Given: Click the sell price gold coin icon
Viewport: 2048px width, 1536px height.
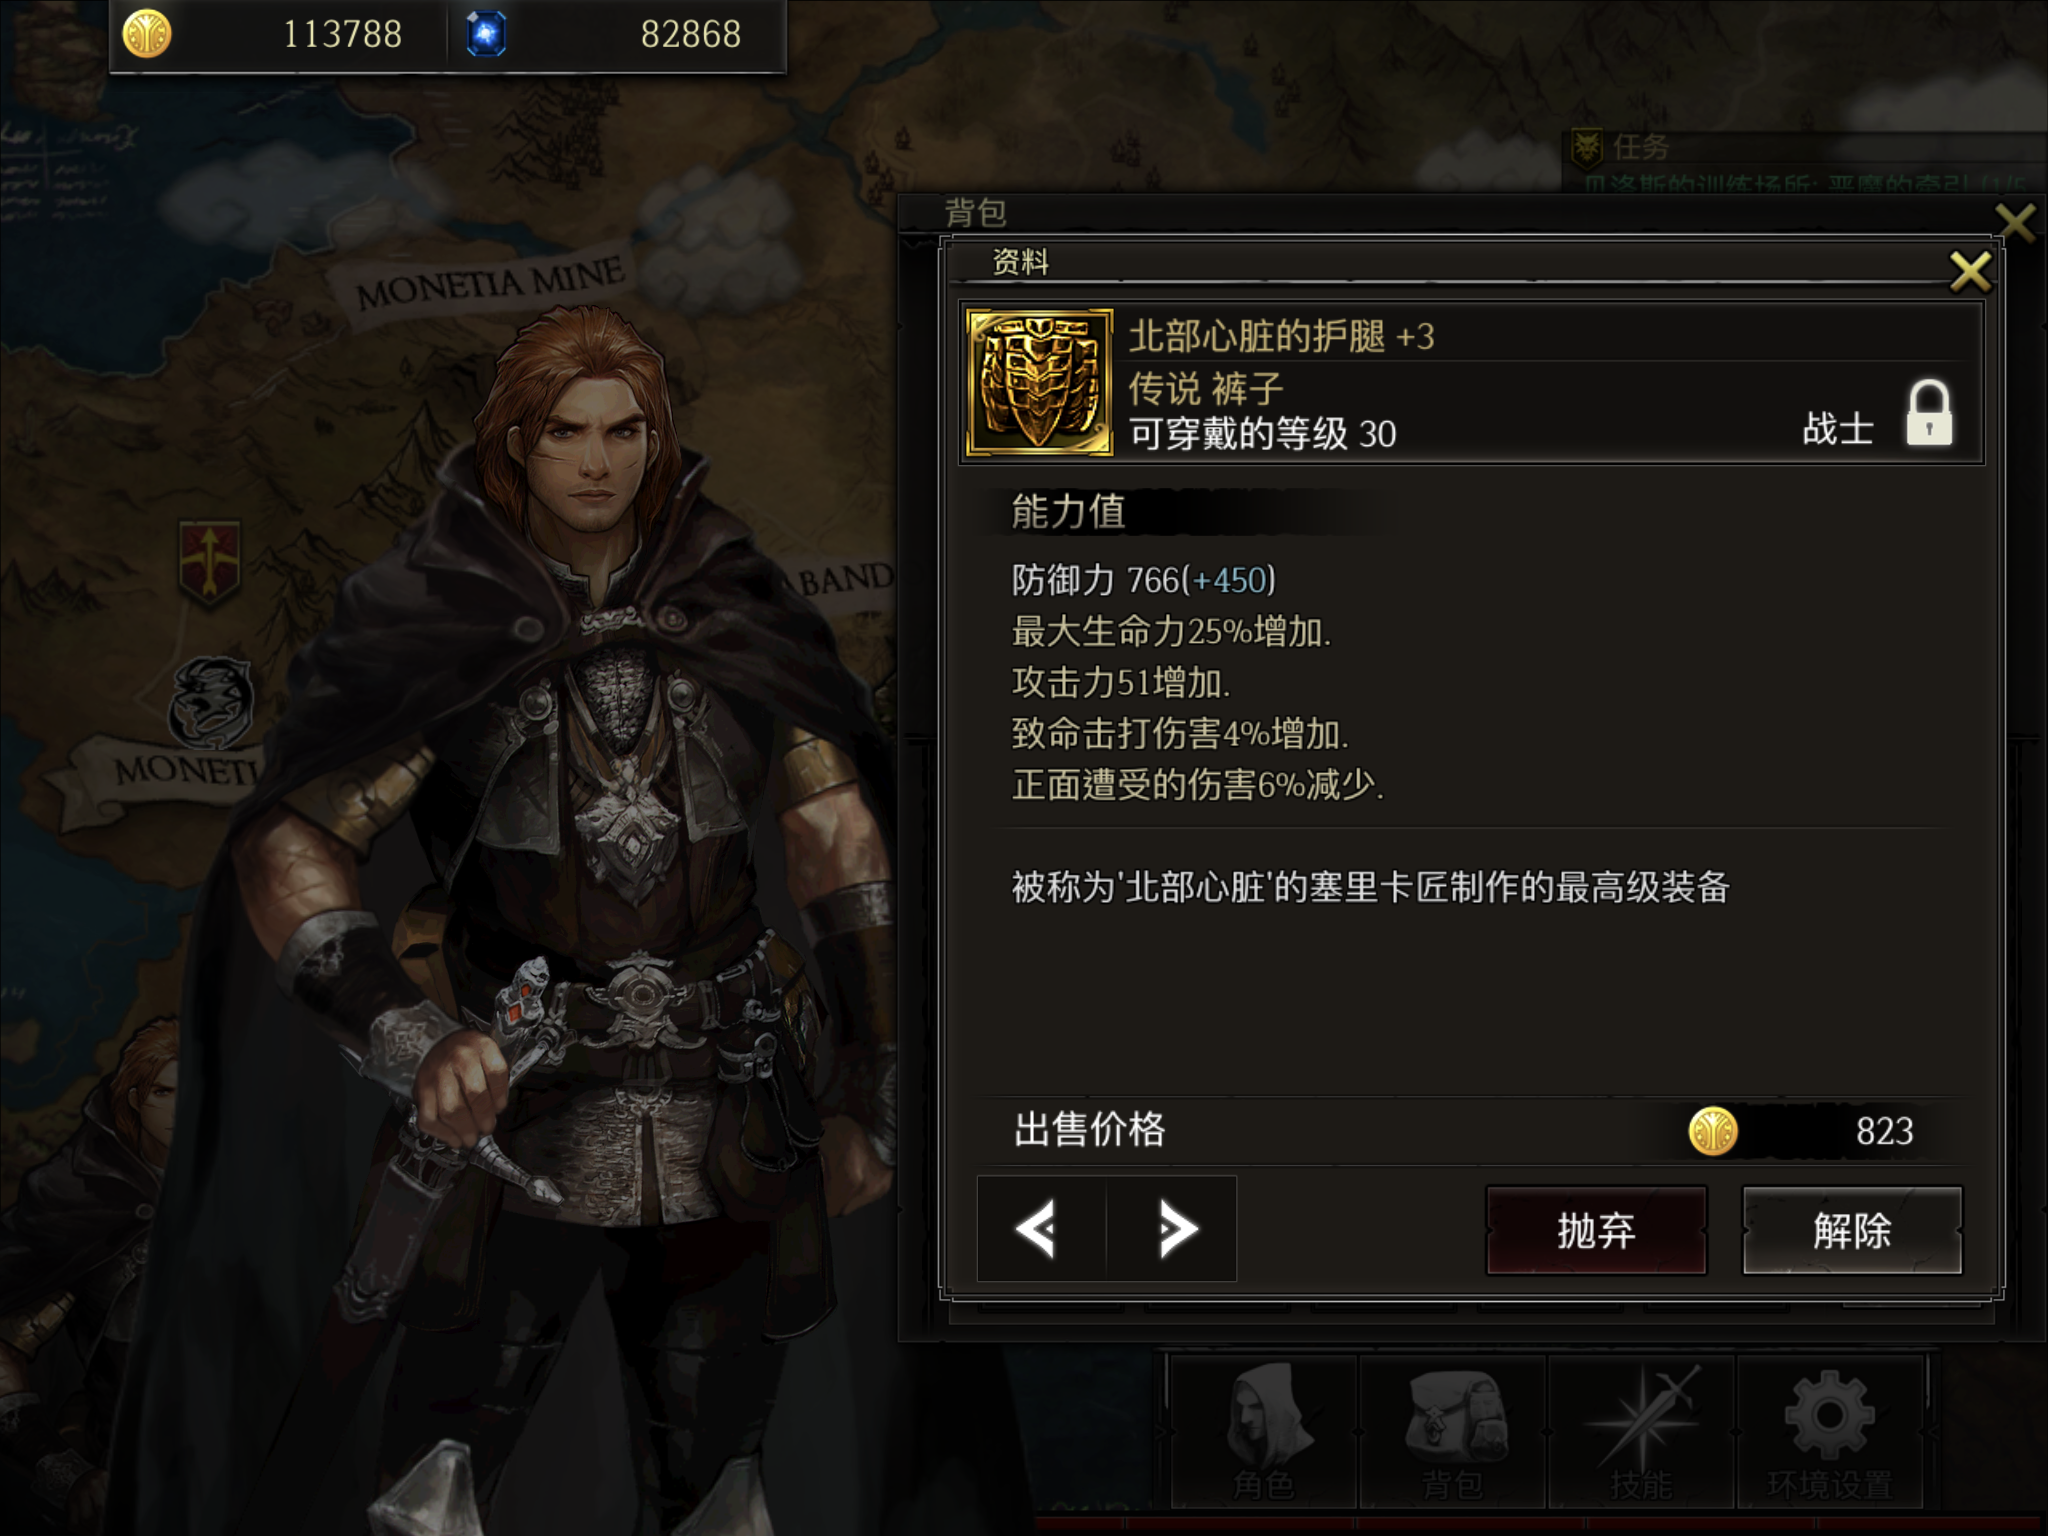Looking at the screenshot, I should (1712, 1131).
